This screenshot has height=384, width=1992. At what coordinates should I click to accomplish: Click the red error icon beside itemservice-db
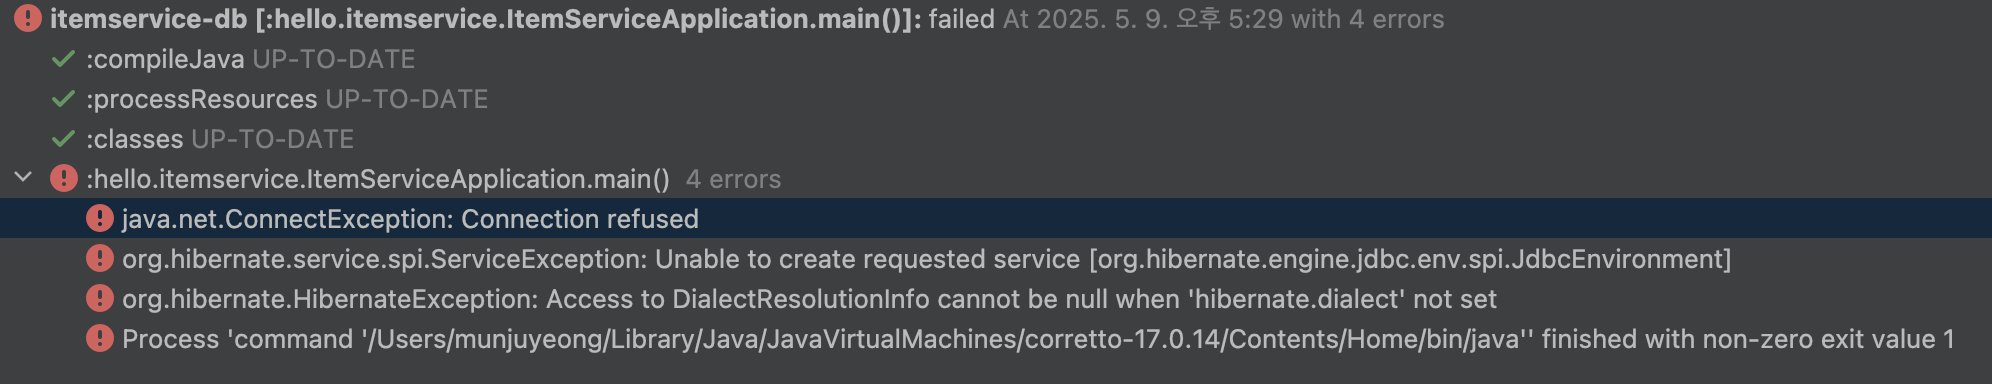(x=28, y=18)
